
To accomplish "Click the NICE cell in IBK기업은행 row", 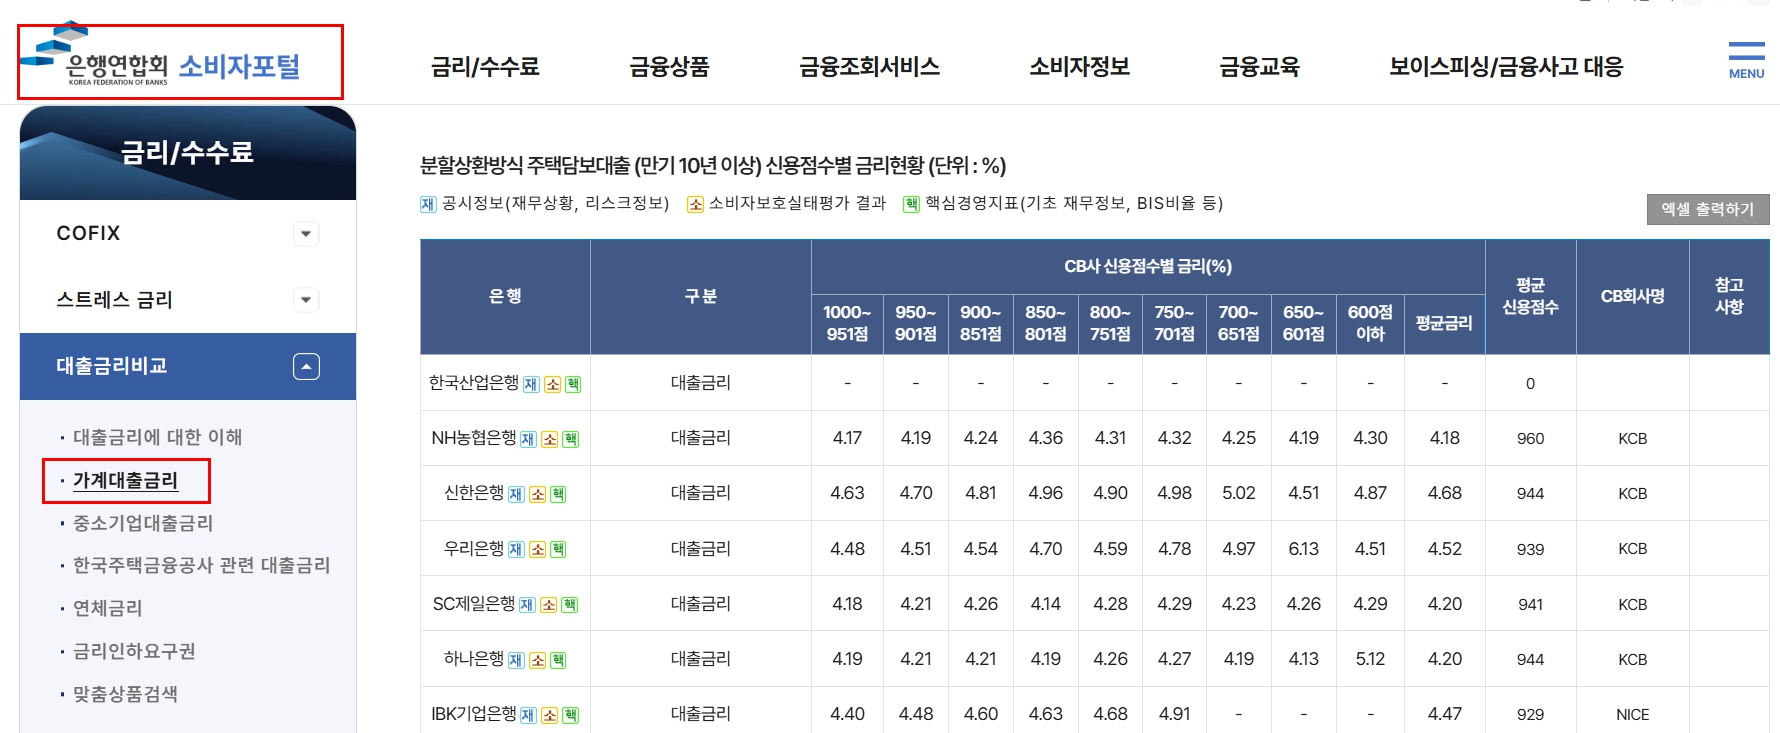I will (x=1632, y=714).
